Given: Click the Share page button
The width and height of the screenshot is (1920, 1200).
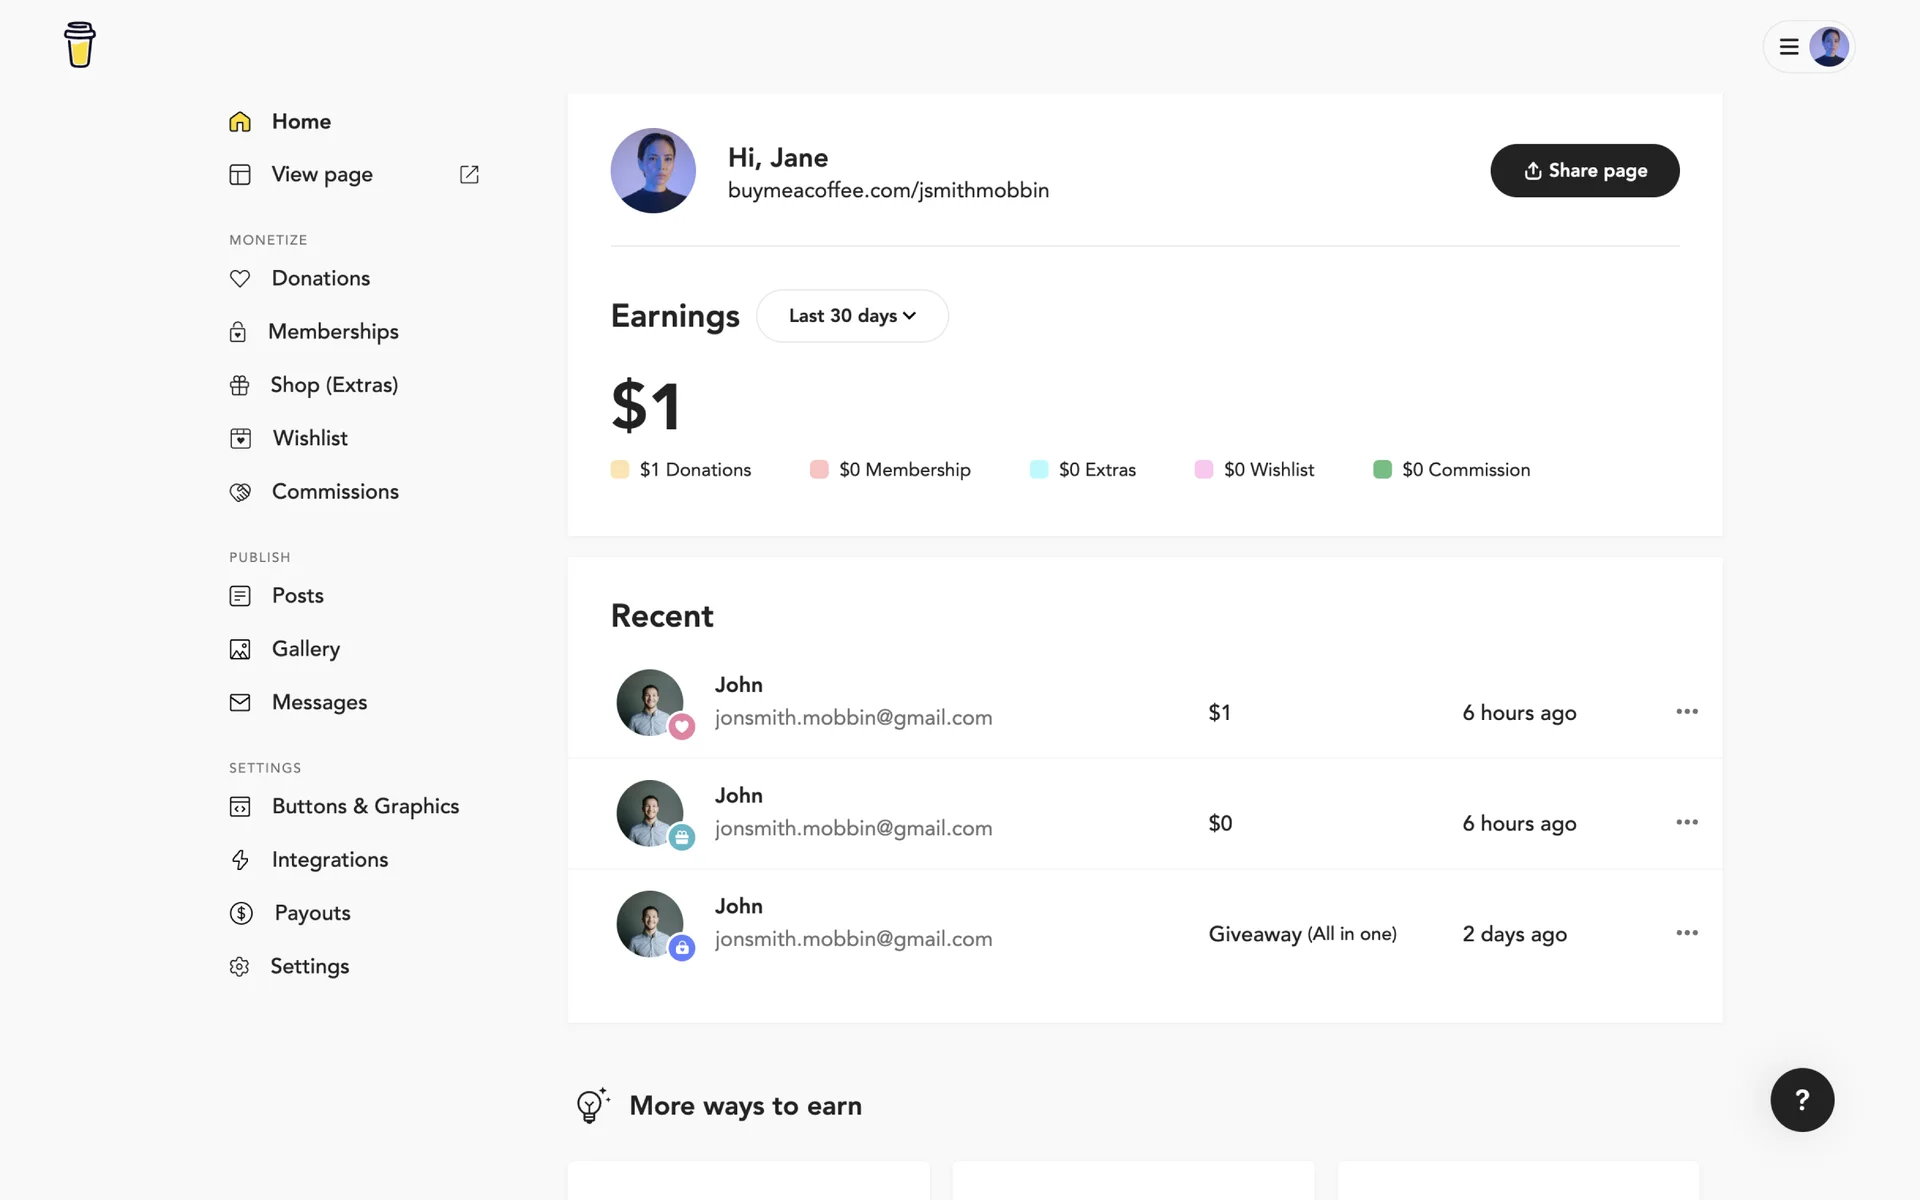Looking at the screenshot, I should point(1584,171).
